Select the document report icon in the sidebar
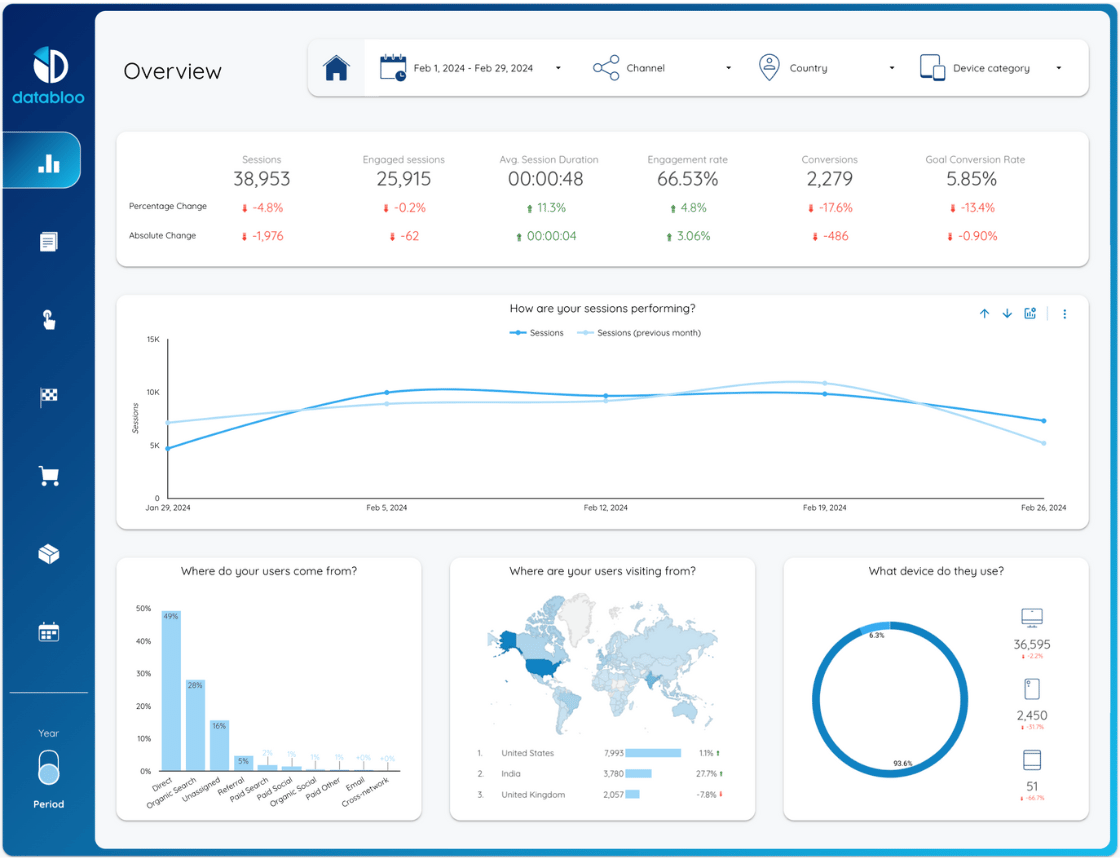Viewport: 1120px width, 860px height. (x=48, y=241)
